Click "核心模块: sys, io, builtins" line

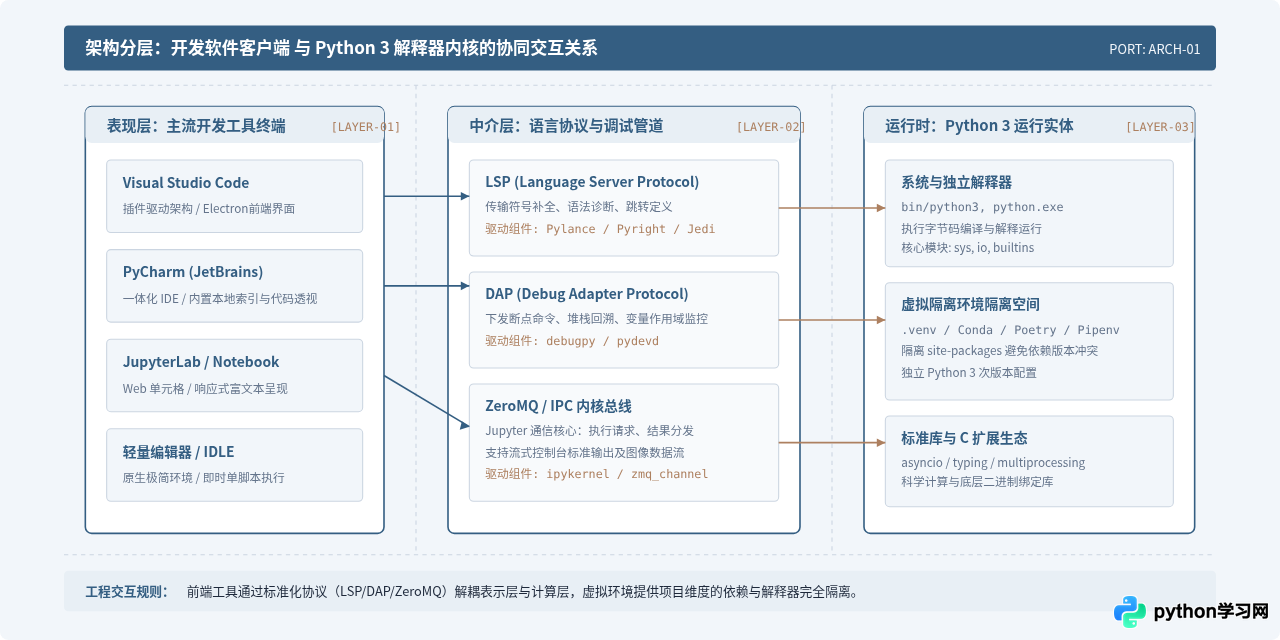coord(968,247)
